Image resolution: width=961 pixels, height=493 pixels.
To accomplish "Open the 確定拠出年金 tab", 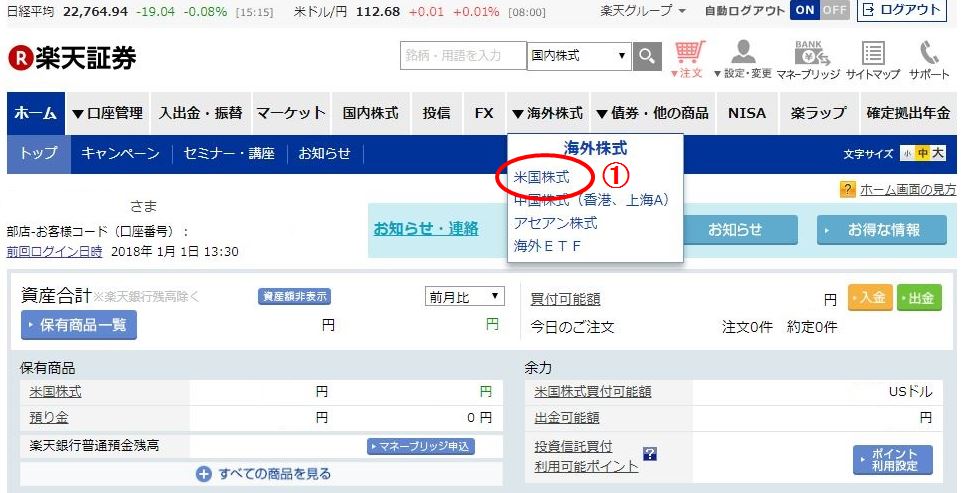I will click(x=908, y=113).
